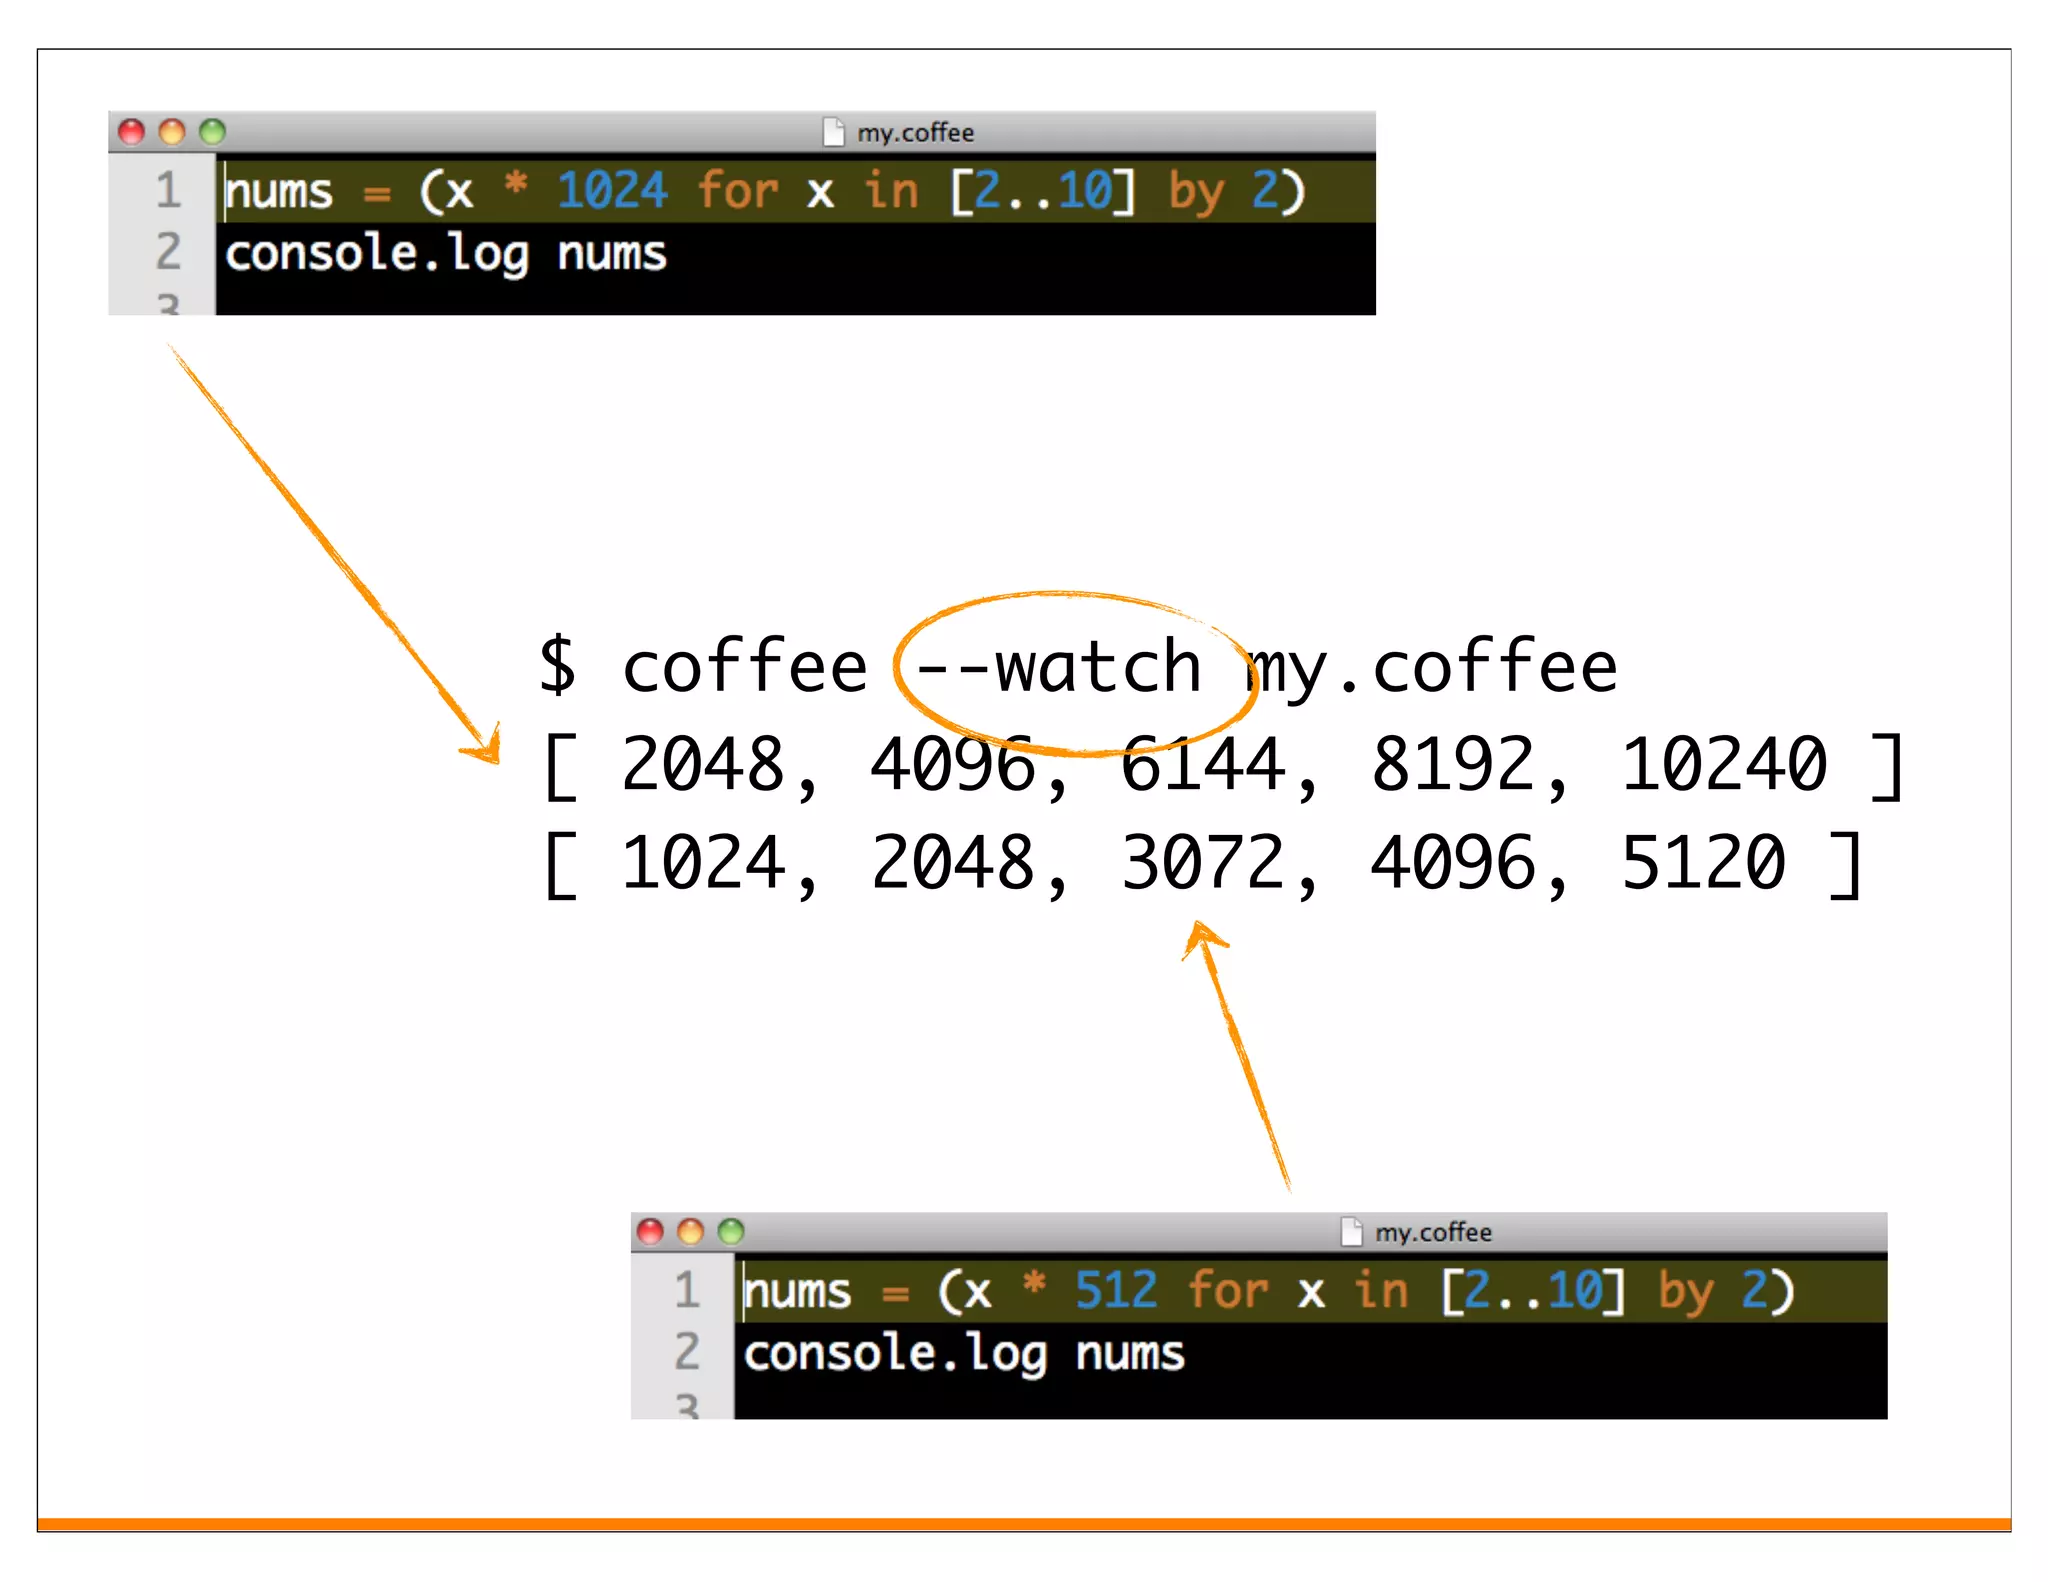The width and height of the screenshot is (2048, 1582).
Task: Click the document icon in bottom window title
Action: (1351, 1231)
